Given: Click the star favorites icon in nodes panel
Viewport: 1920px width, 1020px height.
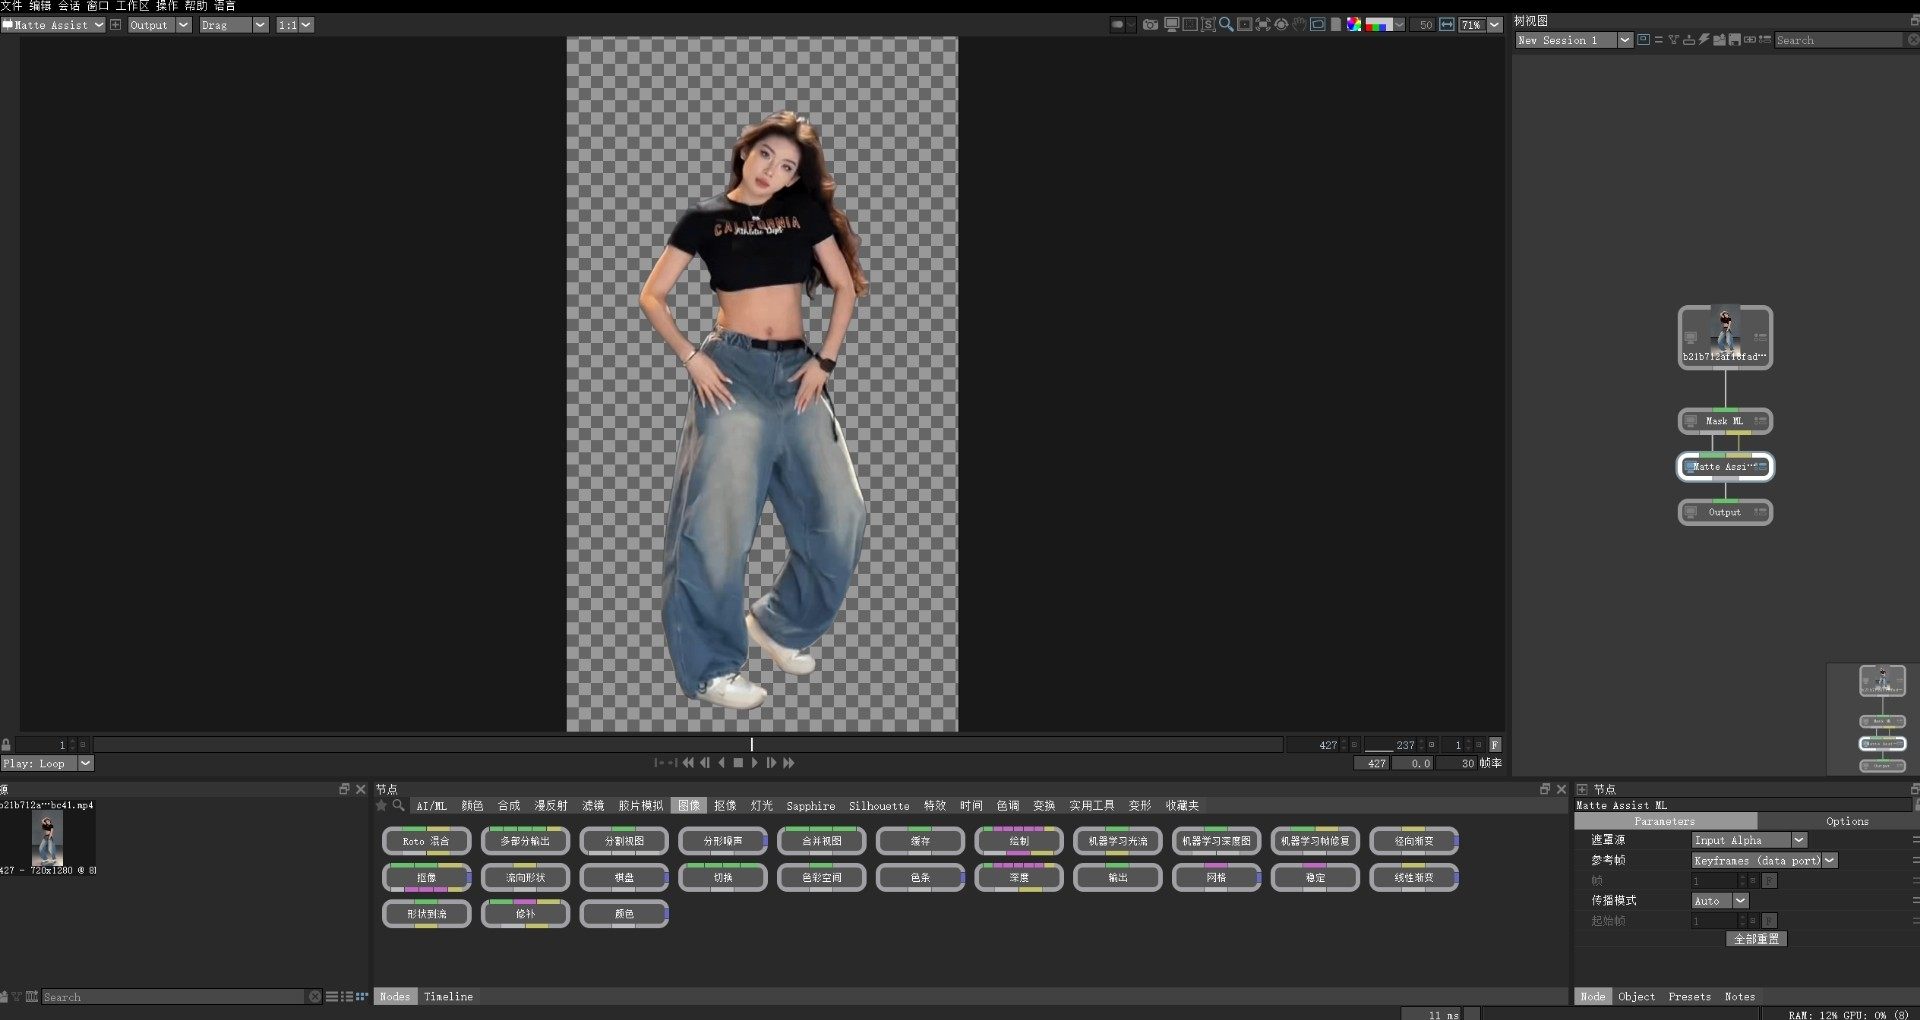Looking at the screenshot, I should click(x=381, y=806).
